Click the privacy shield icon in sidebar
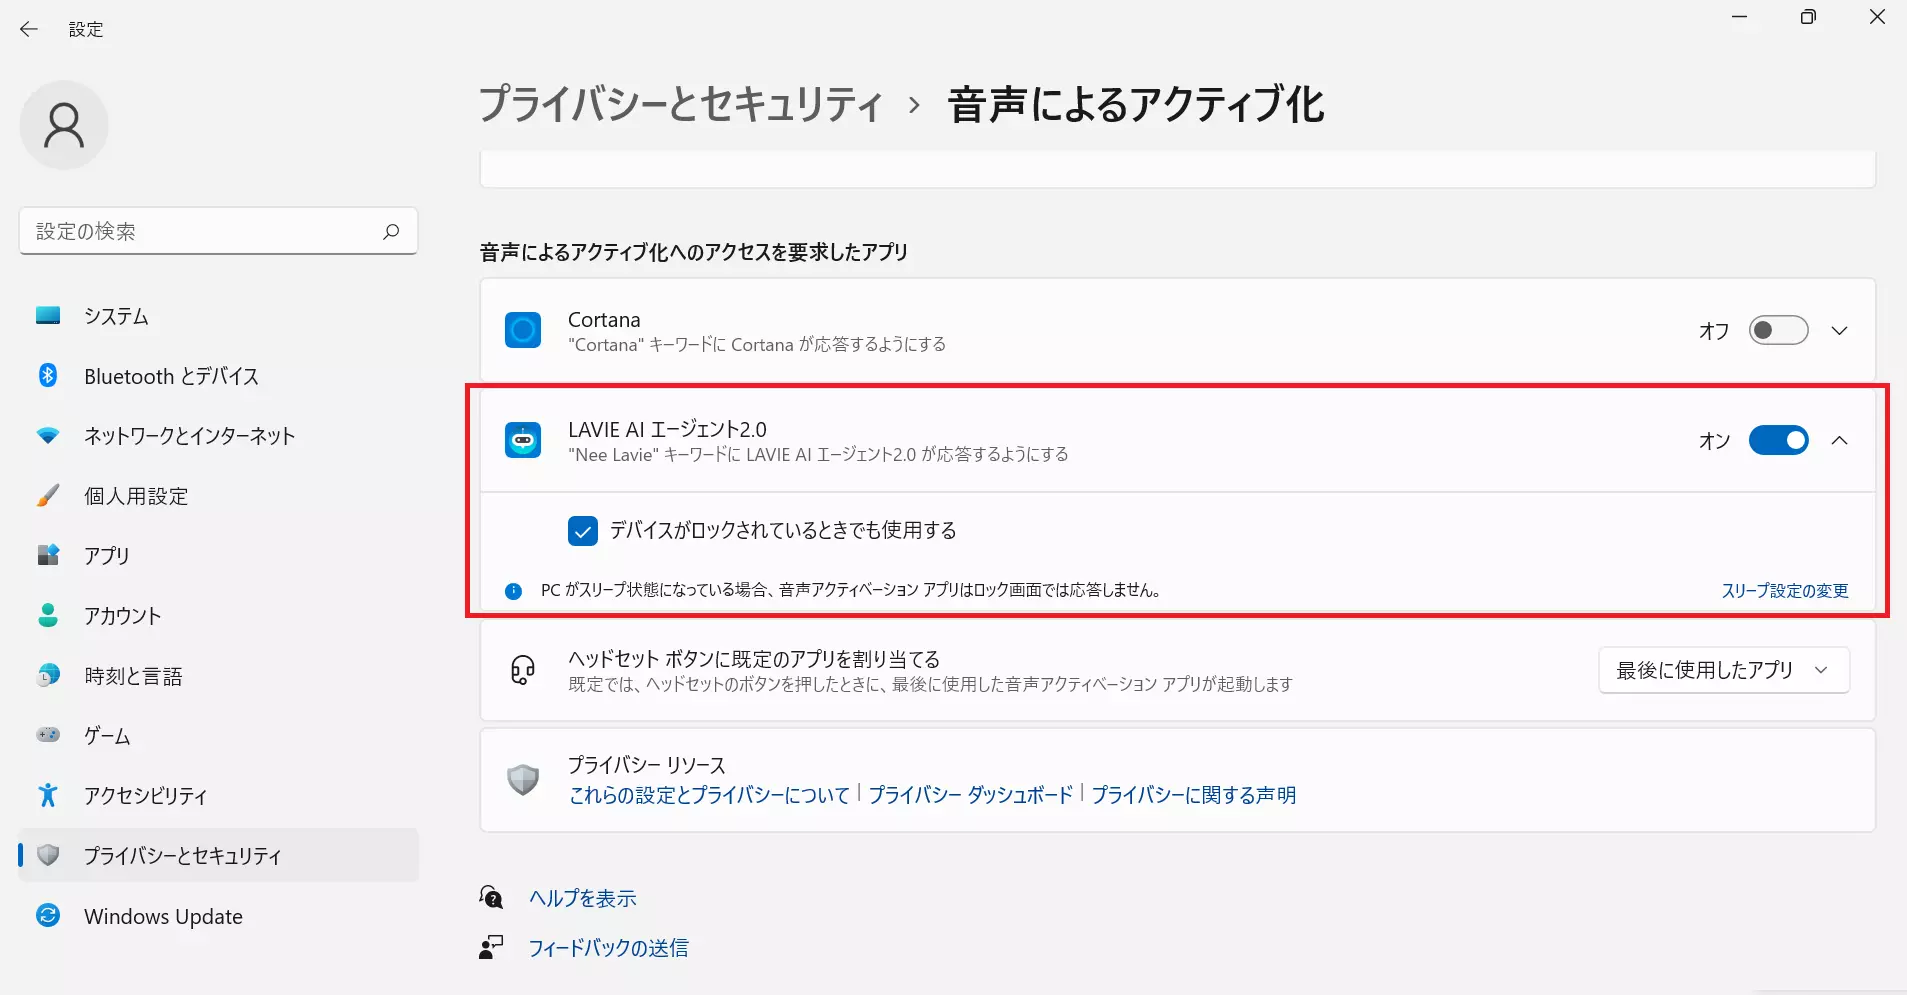 (x=48, y=855)
